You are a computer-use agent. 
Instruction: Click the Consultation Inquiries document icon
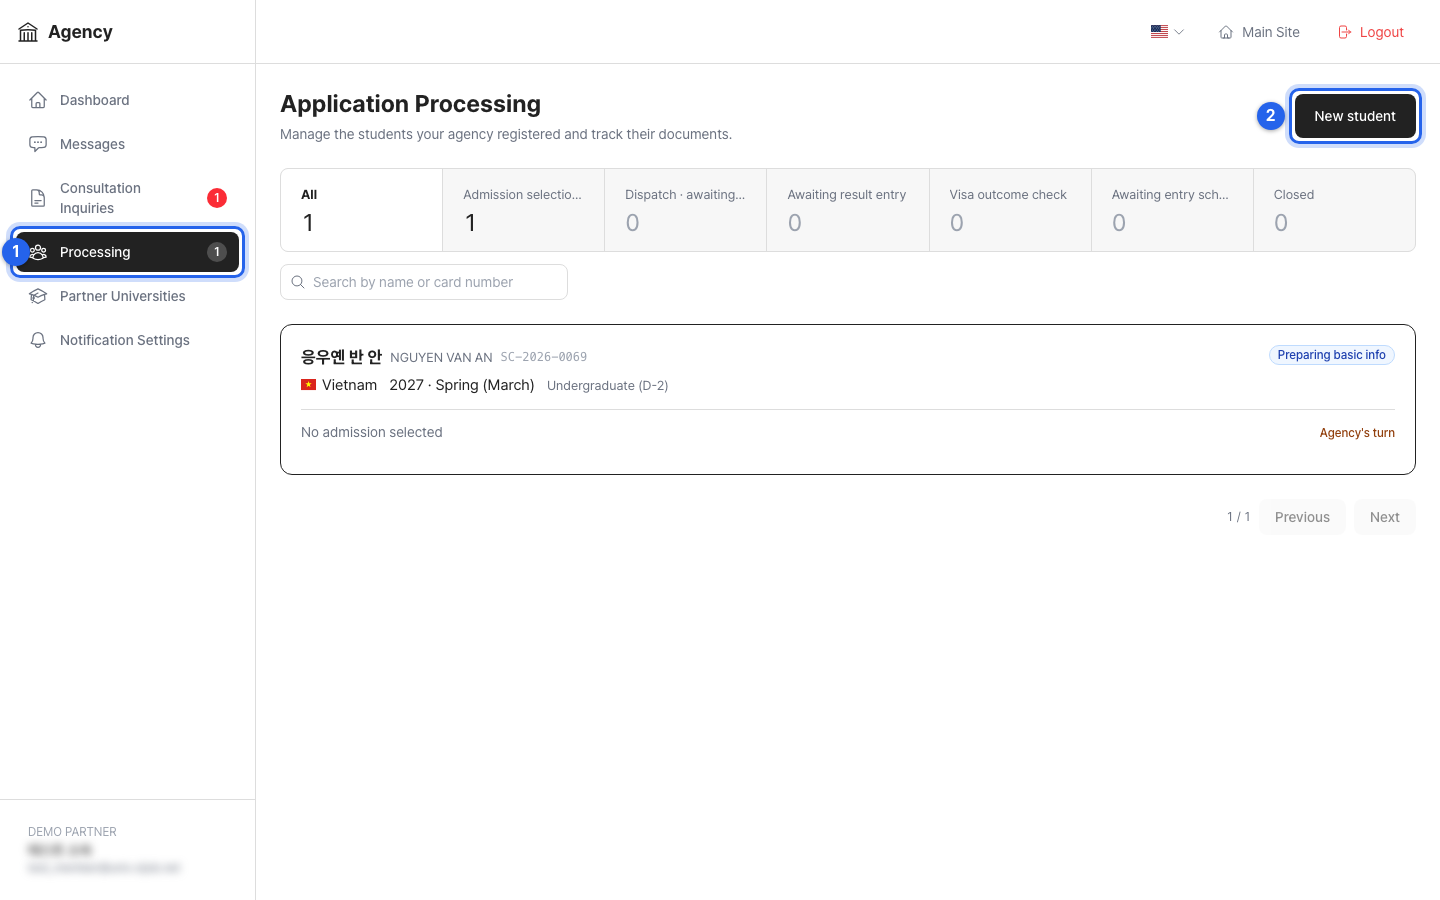point(38,198)
